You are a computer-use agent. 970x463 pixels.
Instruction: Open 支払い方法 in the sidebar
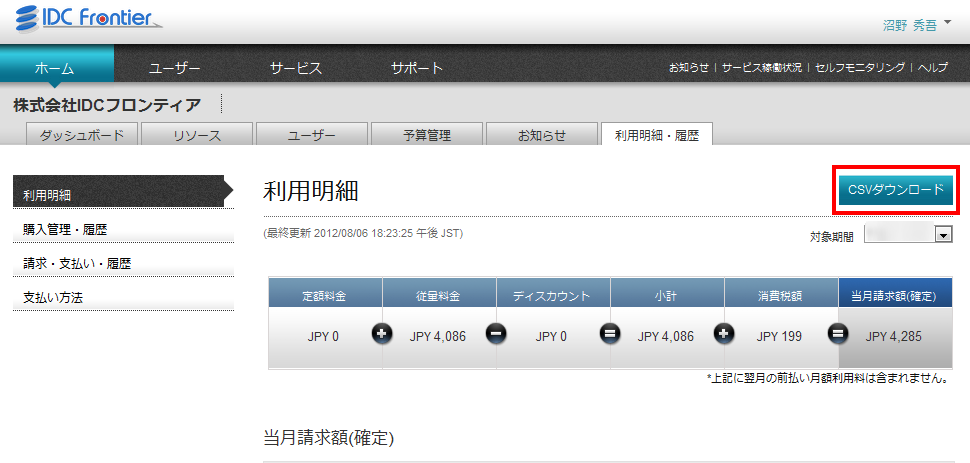pyautogui.click(x=124, y=297)
